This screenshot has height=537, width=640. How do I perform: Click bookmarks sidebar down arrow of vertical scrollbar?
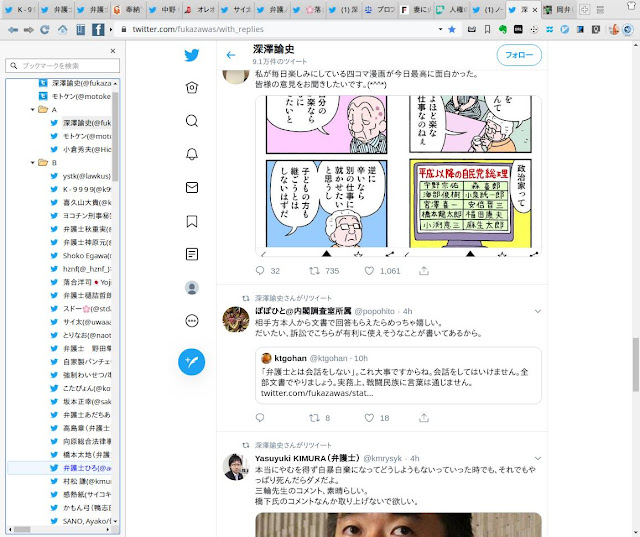pyautogui.click(x=116, y=521)
